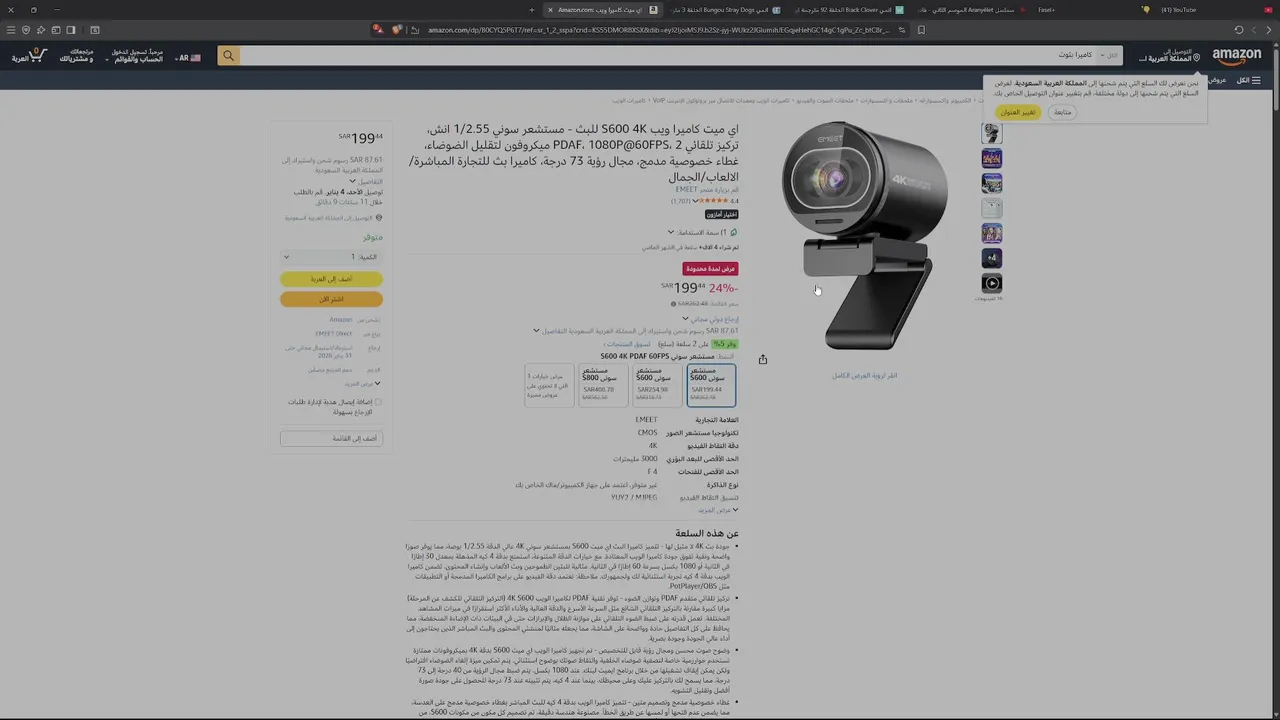
Task: Switch to the Bungou Stray Dogs tab
Action: 726,9
